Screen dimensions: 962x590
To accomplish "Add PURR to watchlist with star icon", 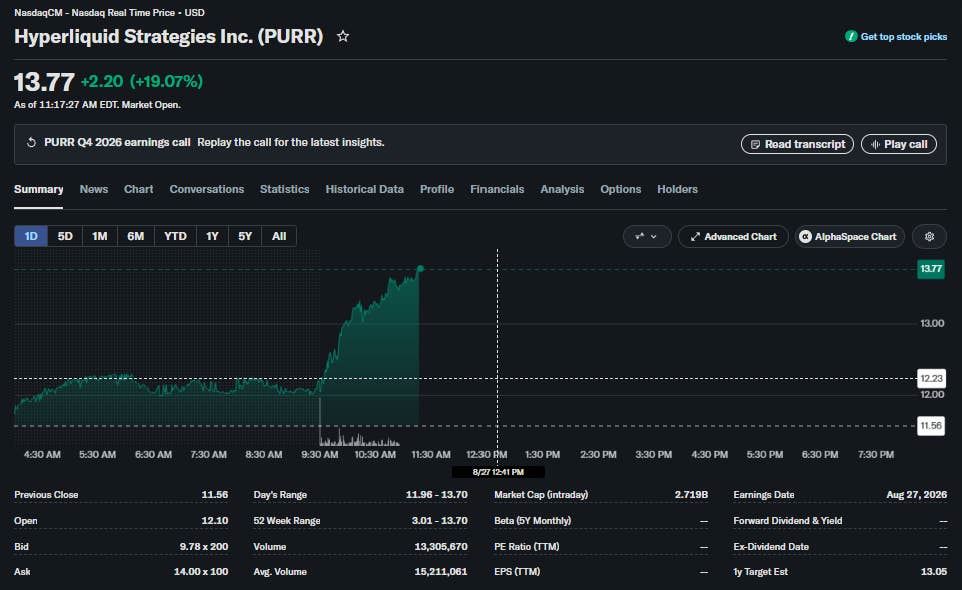I will coord(343,37).
